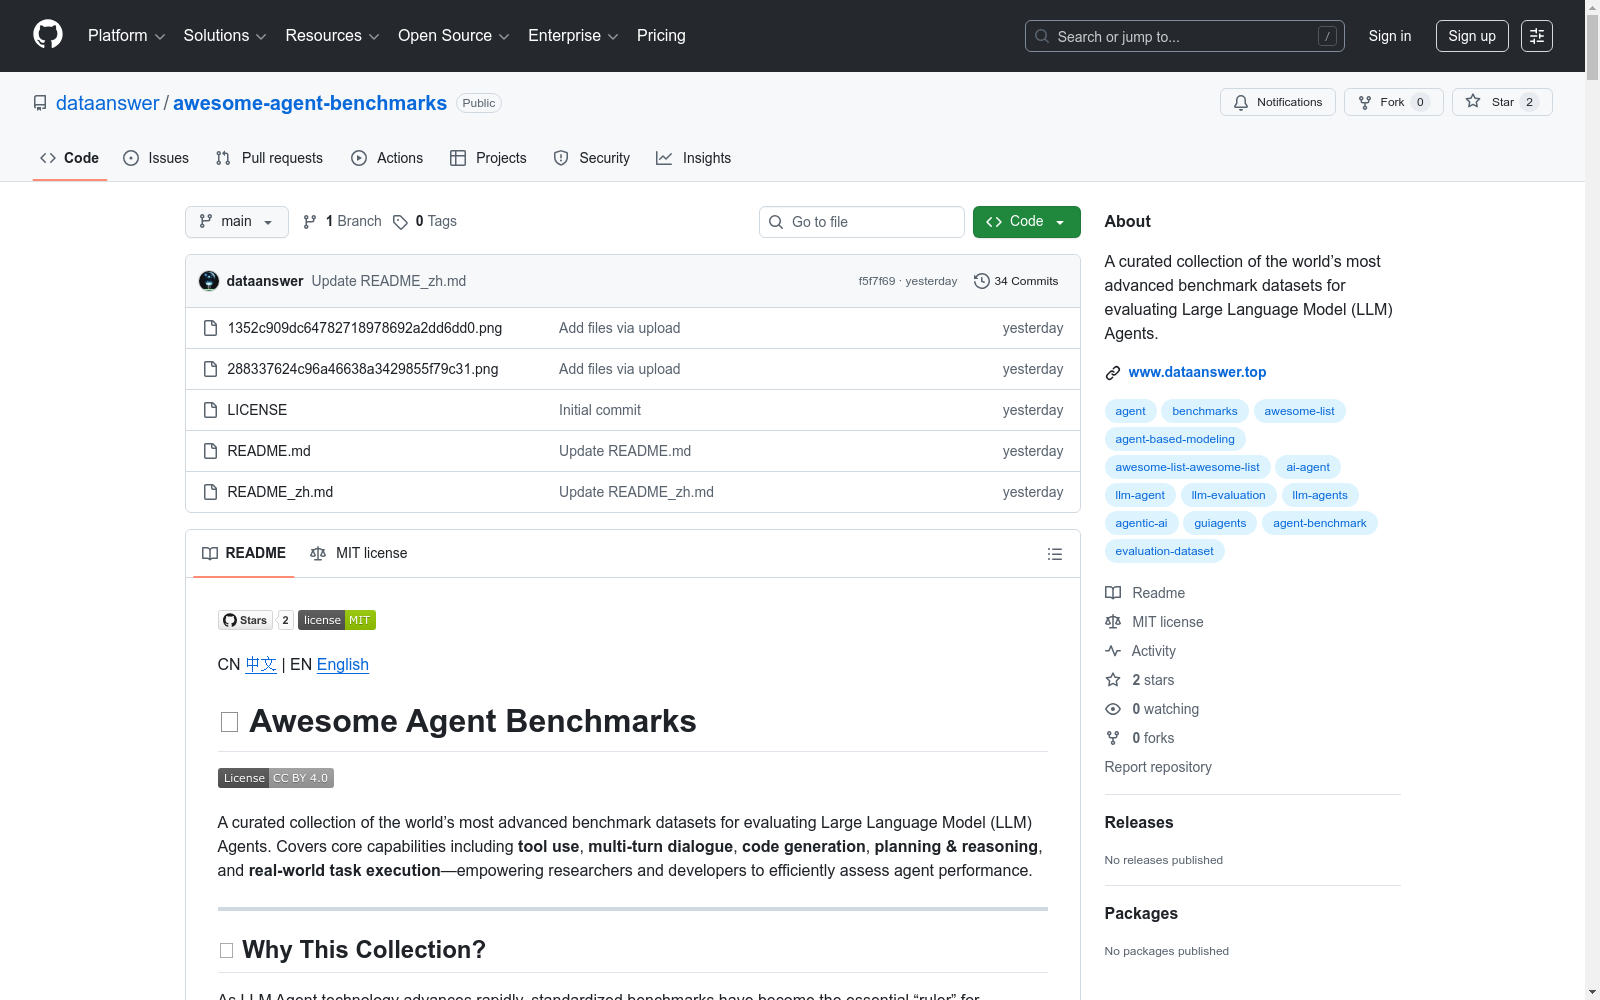Open commit f5f7f69 hash link

[x=877, y=281]
